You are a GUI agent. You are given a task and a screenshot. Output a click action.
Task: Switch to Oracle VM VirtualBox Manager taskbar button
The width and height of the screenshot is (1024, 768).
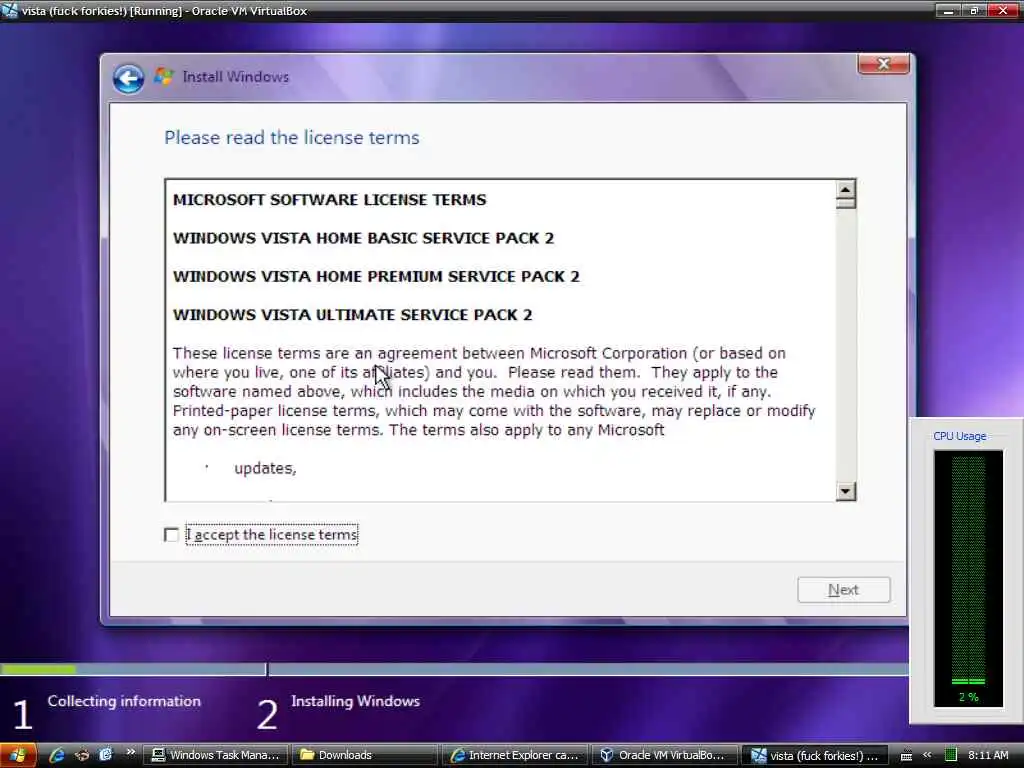pos(665,755)
